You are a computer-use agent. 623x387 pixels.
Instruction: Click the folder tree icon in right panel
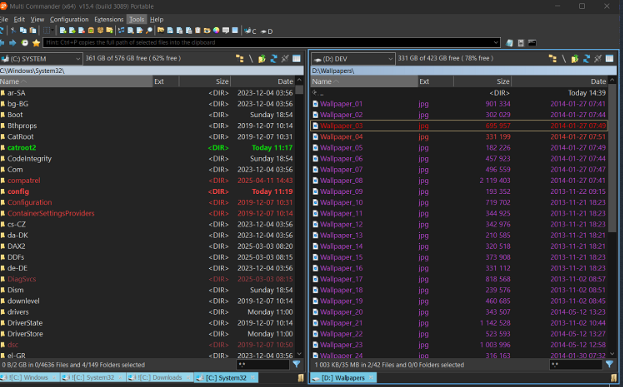(553, 58)
